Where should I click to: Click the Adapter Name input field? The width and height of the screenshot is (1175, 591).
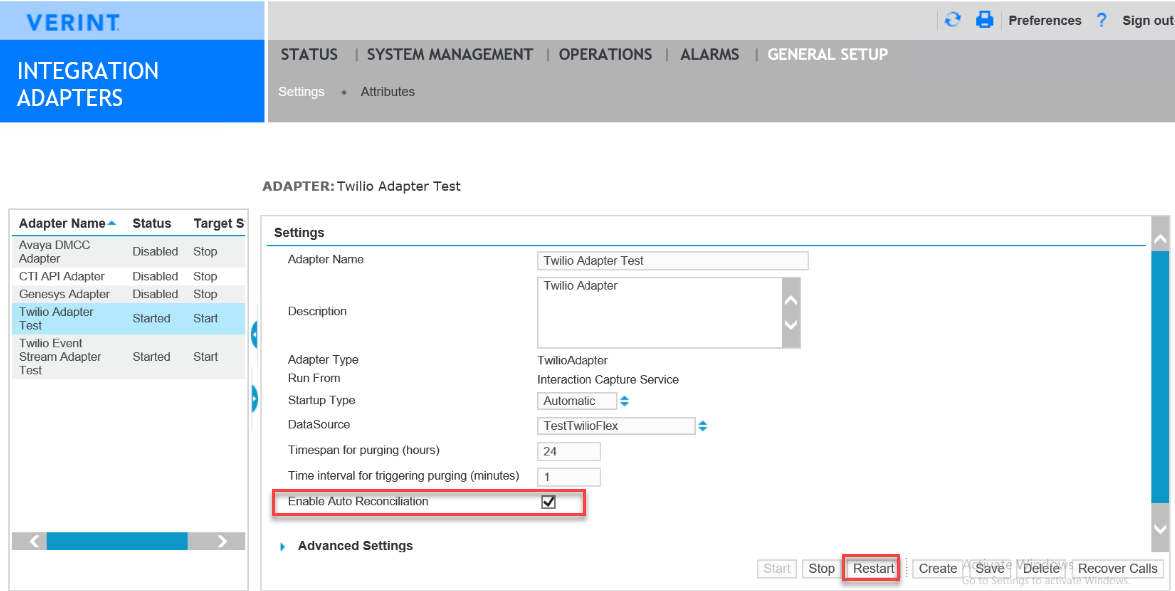pos(673,261)
